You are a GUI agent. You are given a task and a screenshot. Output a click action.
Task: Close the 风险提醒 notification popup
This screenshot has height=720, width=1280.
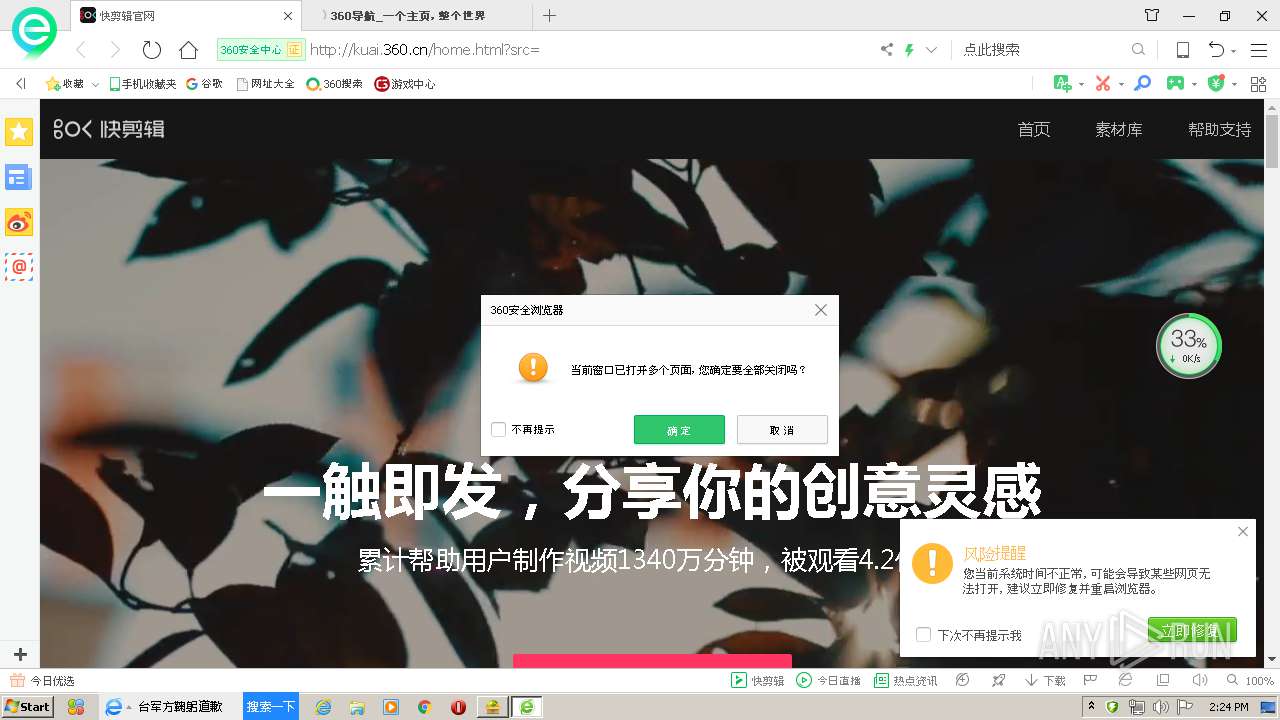(1243, 532)
